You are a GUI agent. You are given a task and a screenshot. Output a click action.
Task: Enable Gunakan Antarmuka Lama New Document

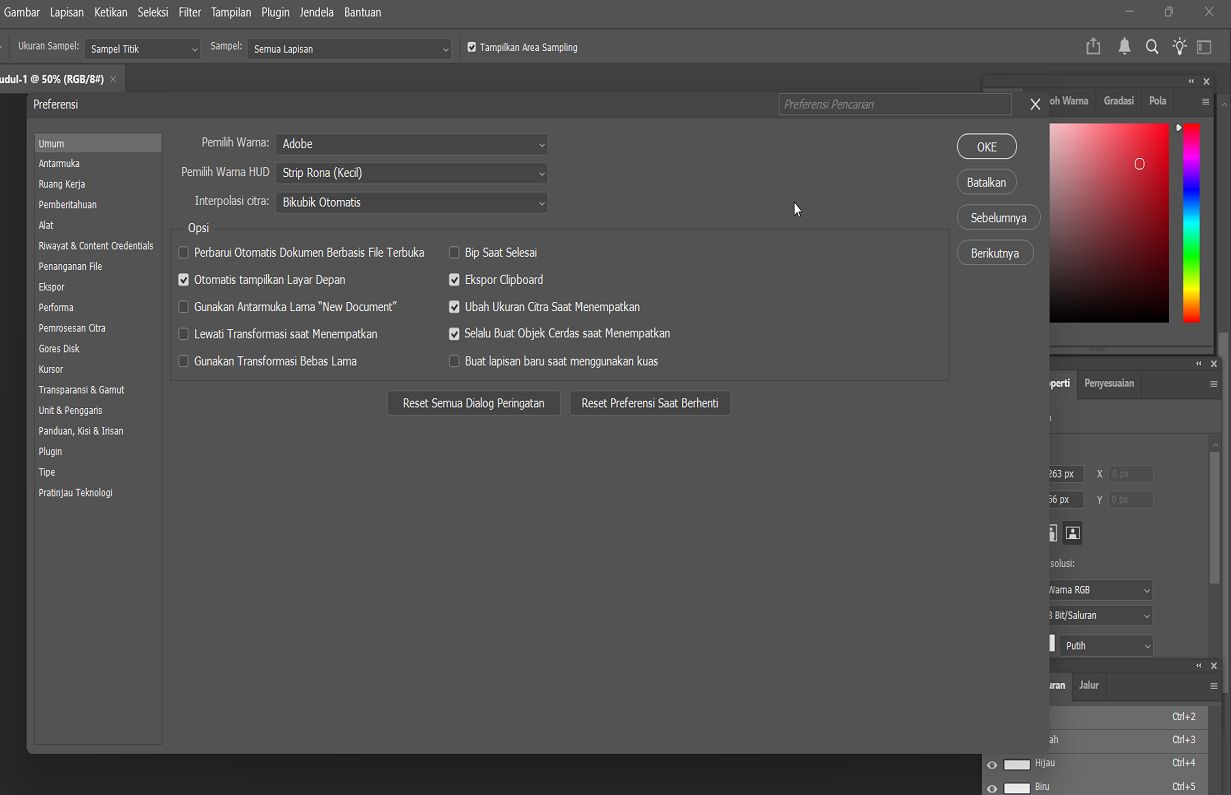pyautogui.click(x=183, y=307)
